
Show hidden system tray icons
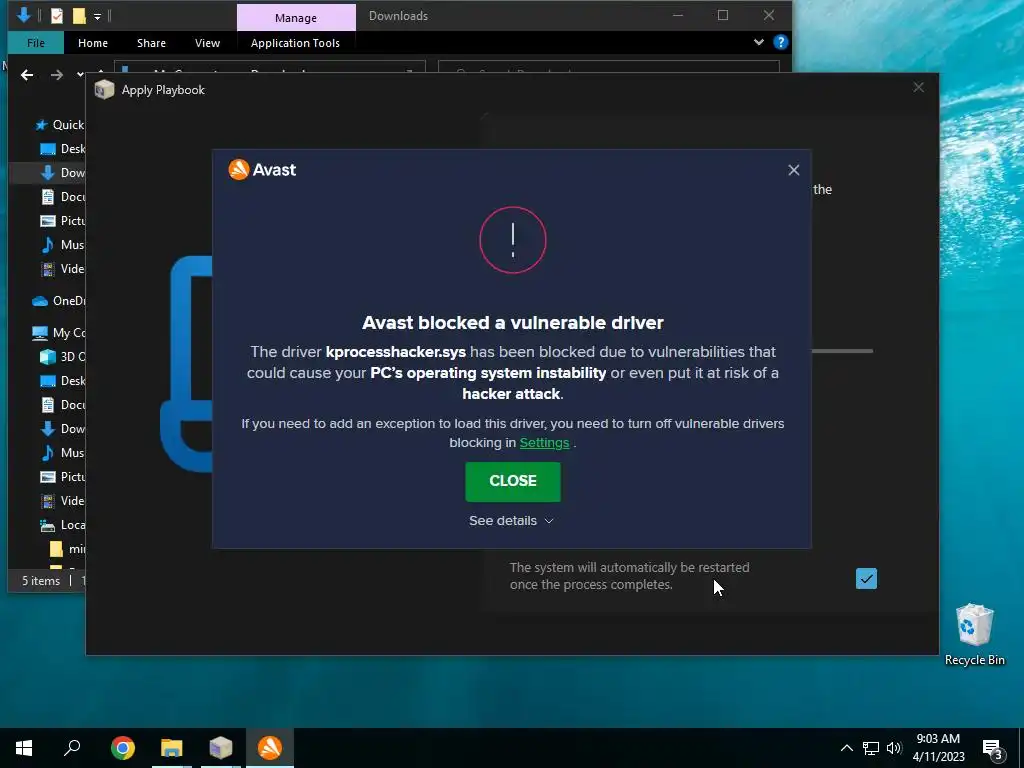click(x=846, y=748)
